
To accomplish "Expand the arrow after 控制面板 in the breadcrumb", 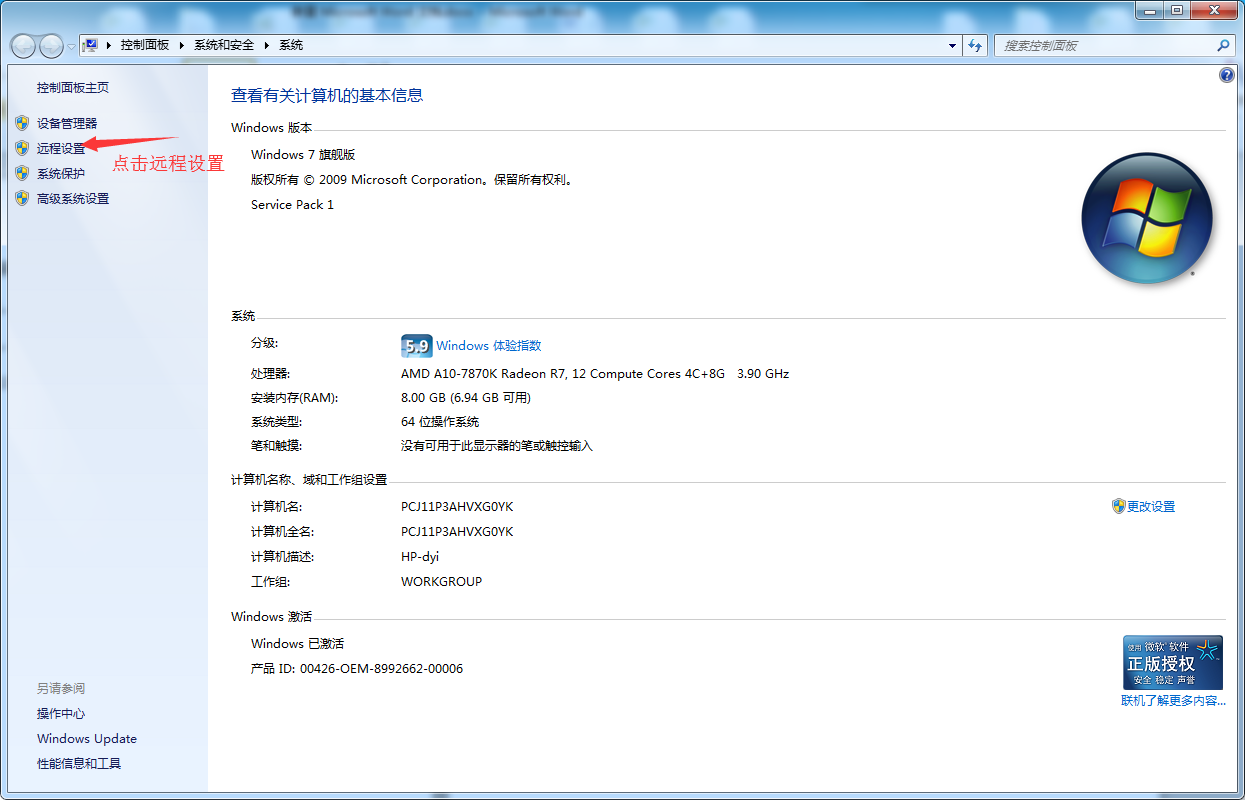I will (182, 46).
